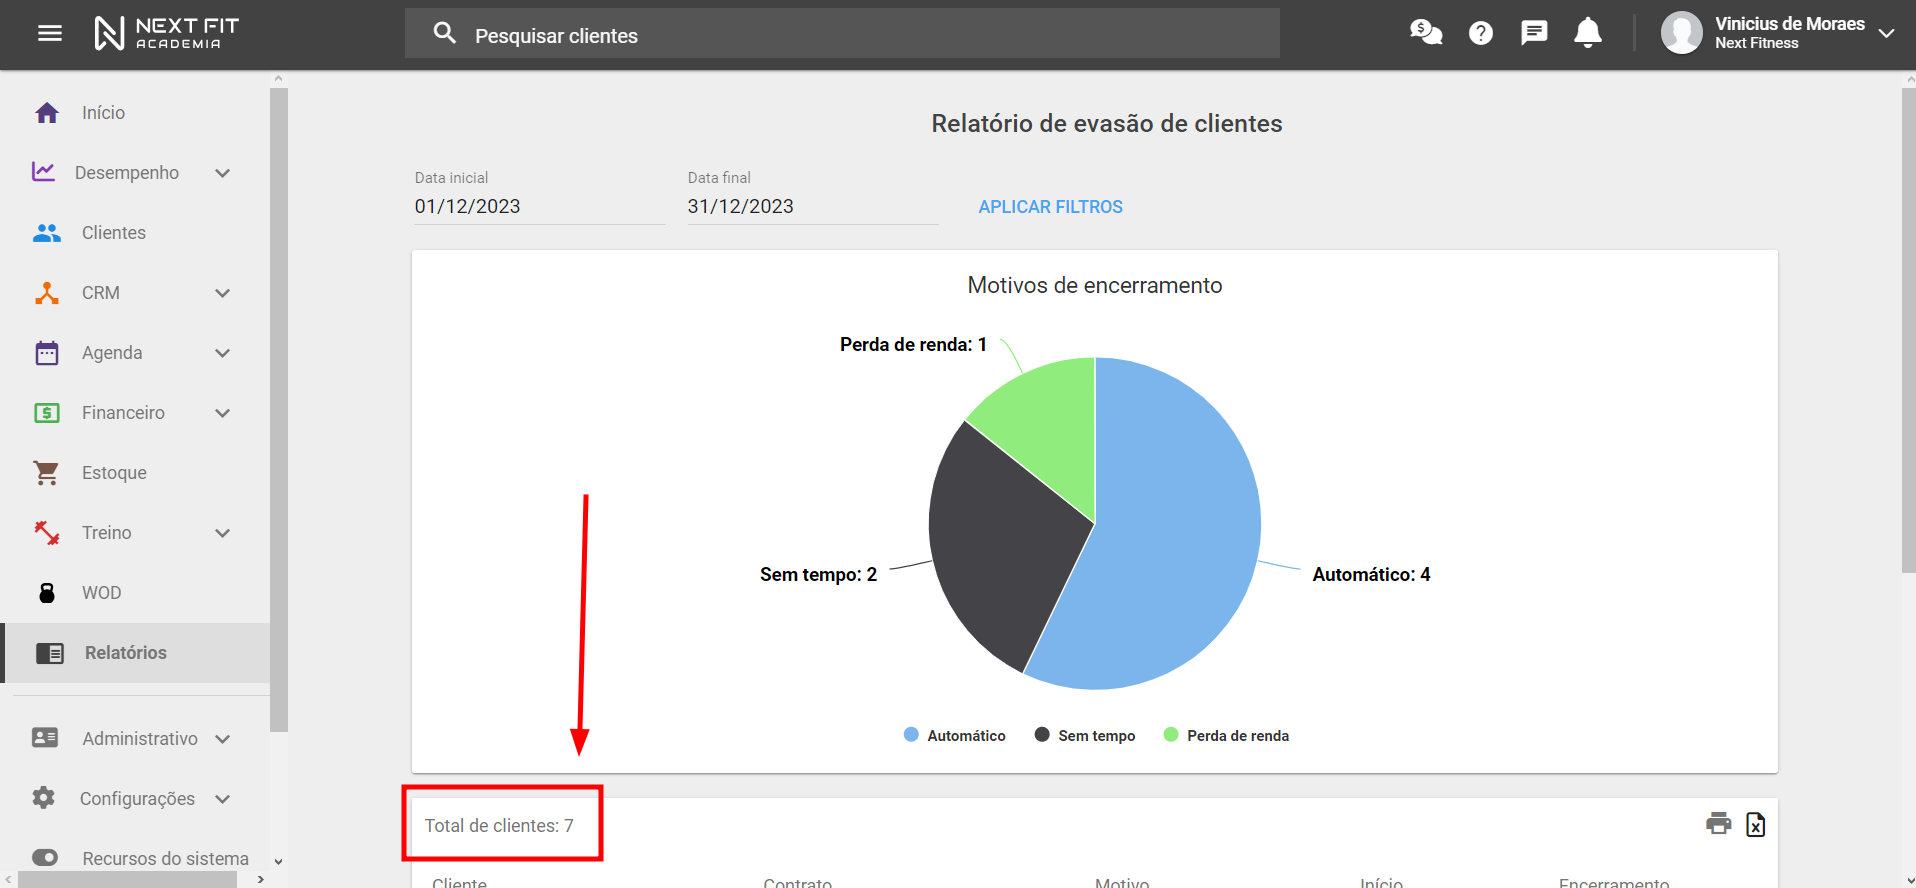Click the Data inicial date field

click(540, 206)
